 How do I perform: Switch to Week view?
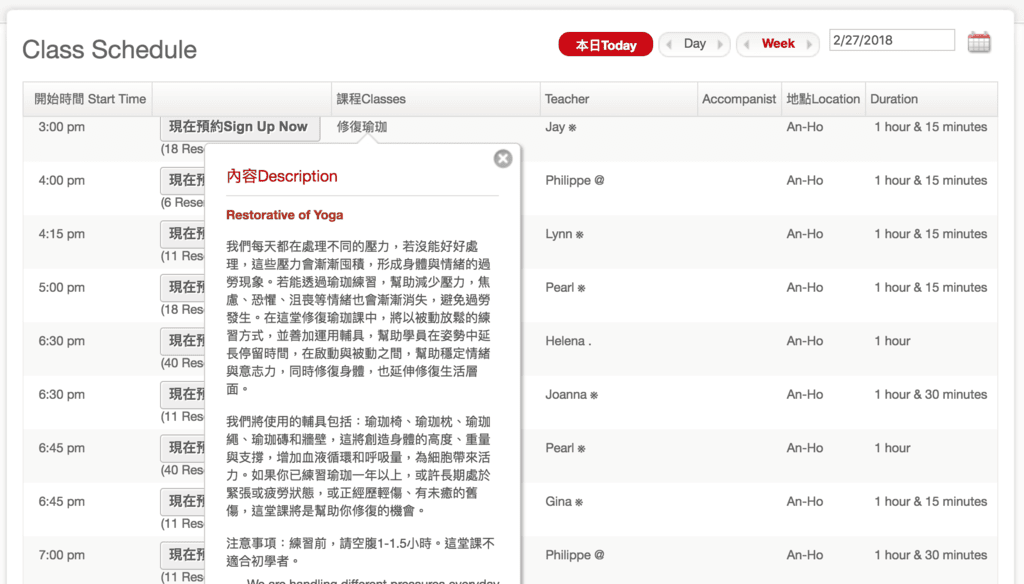click(778, 44)
